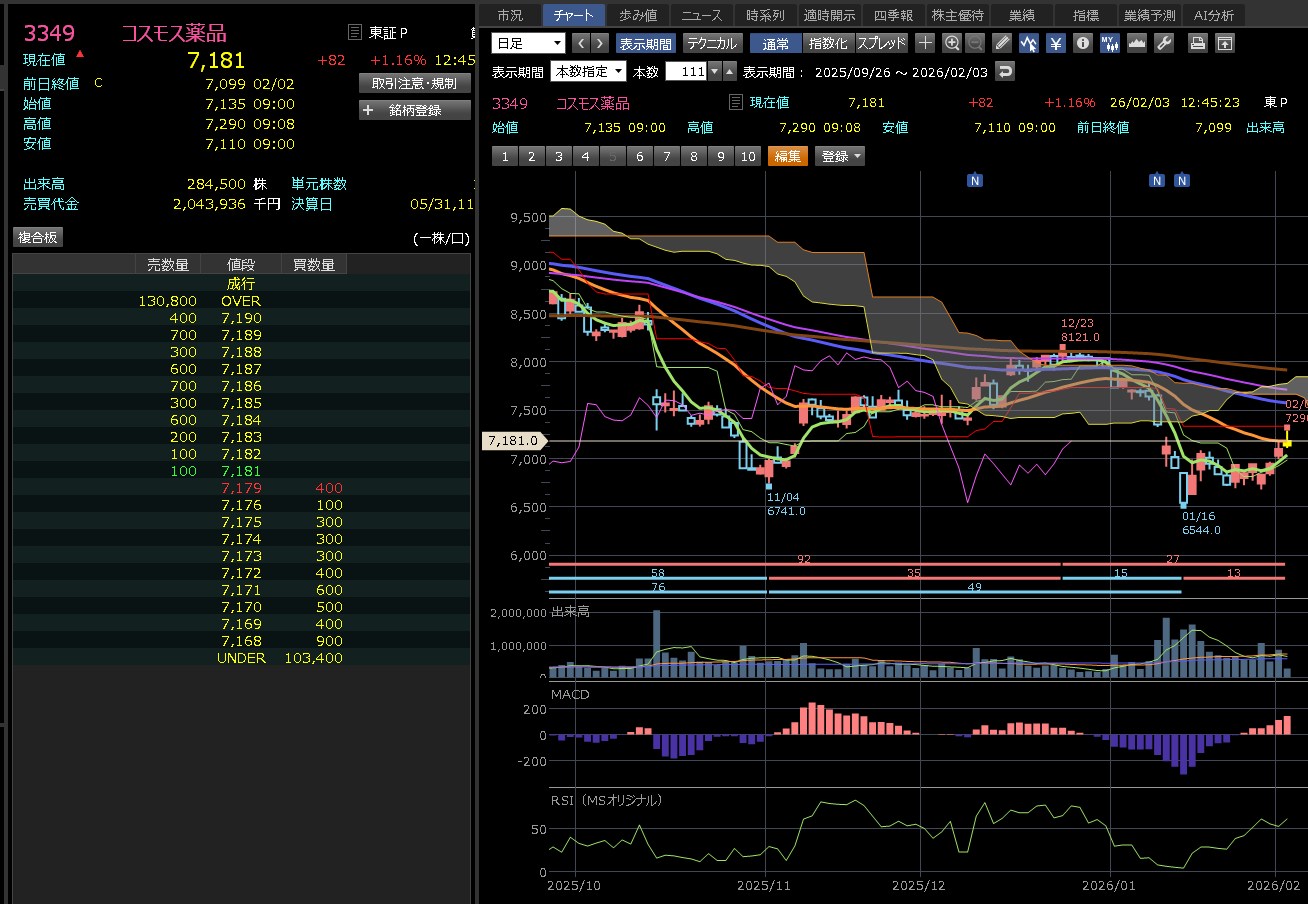Click the zoom in magnifier icon

click(x=951, y=43)
